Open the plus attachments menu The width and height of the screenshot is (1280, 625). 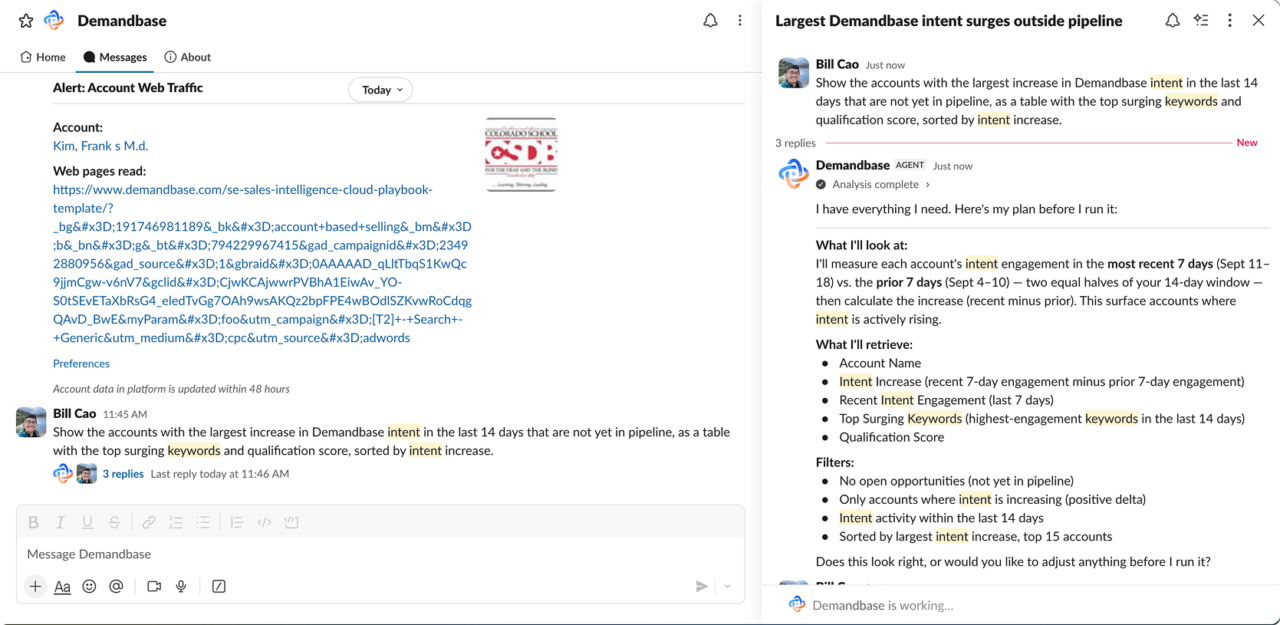(x=35, y=587)
